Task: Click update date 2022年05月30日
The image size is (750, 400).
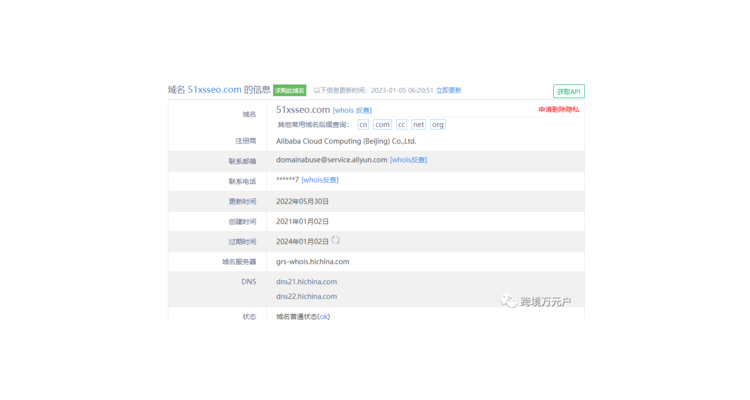Action: [x=302, y=201]
